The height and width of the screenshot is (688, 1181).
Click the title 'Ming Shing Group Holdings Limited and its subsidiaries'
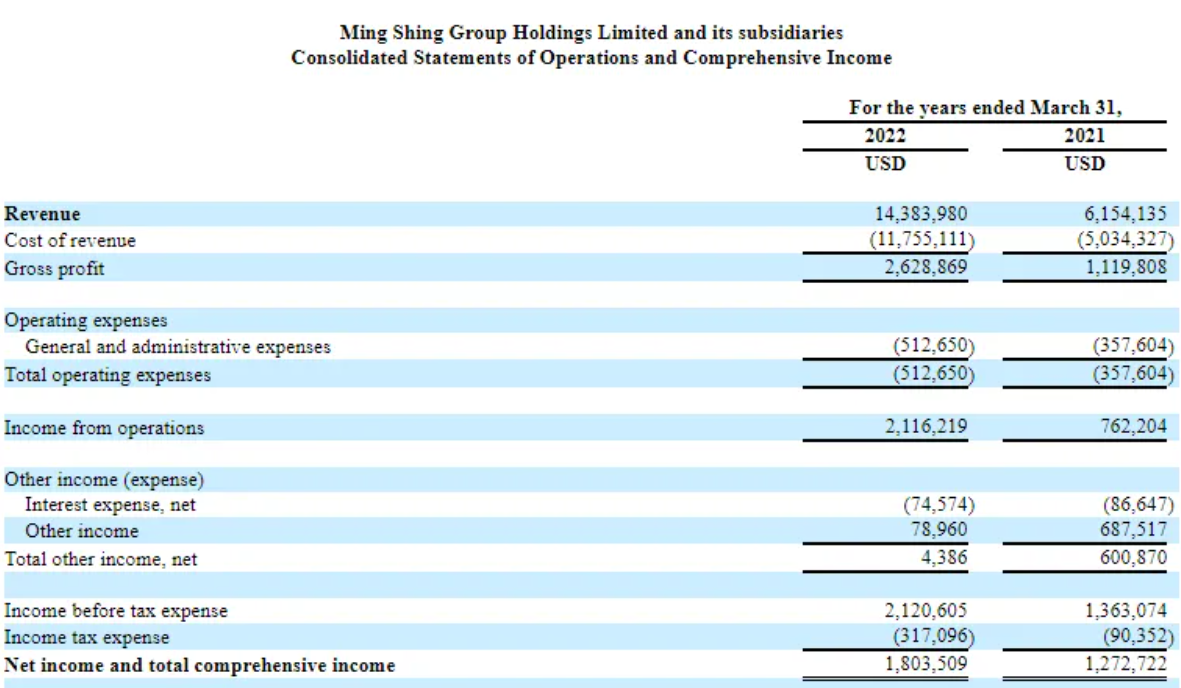pos(591,33)
